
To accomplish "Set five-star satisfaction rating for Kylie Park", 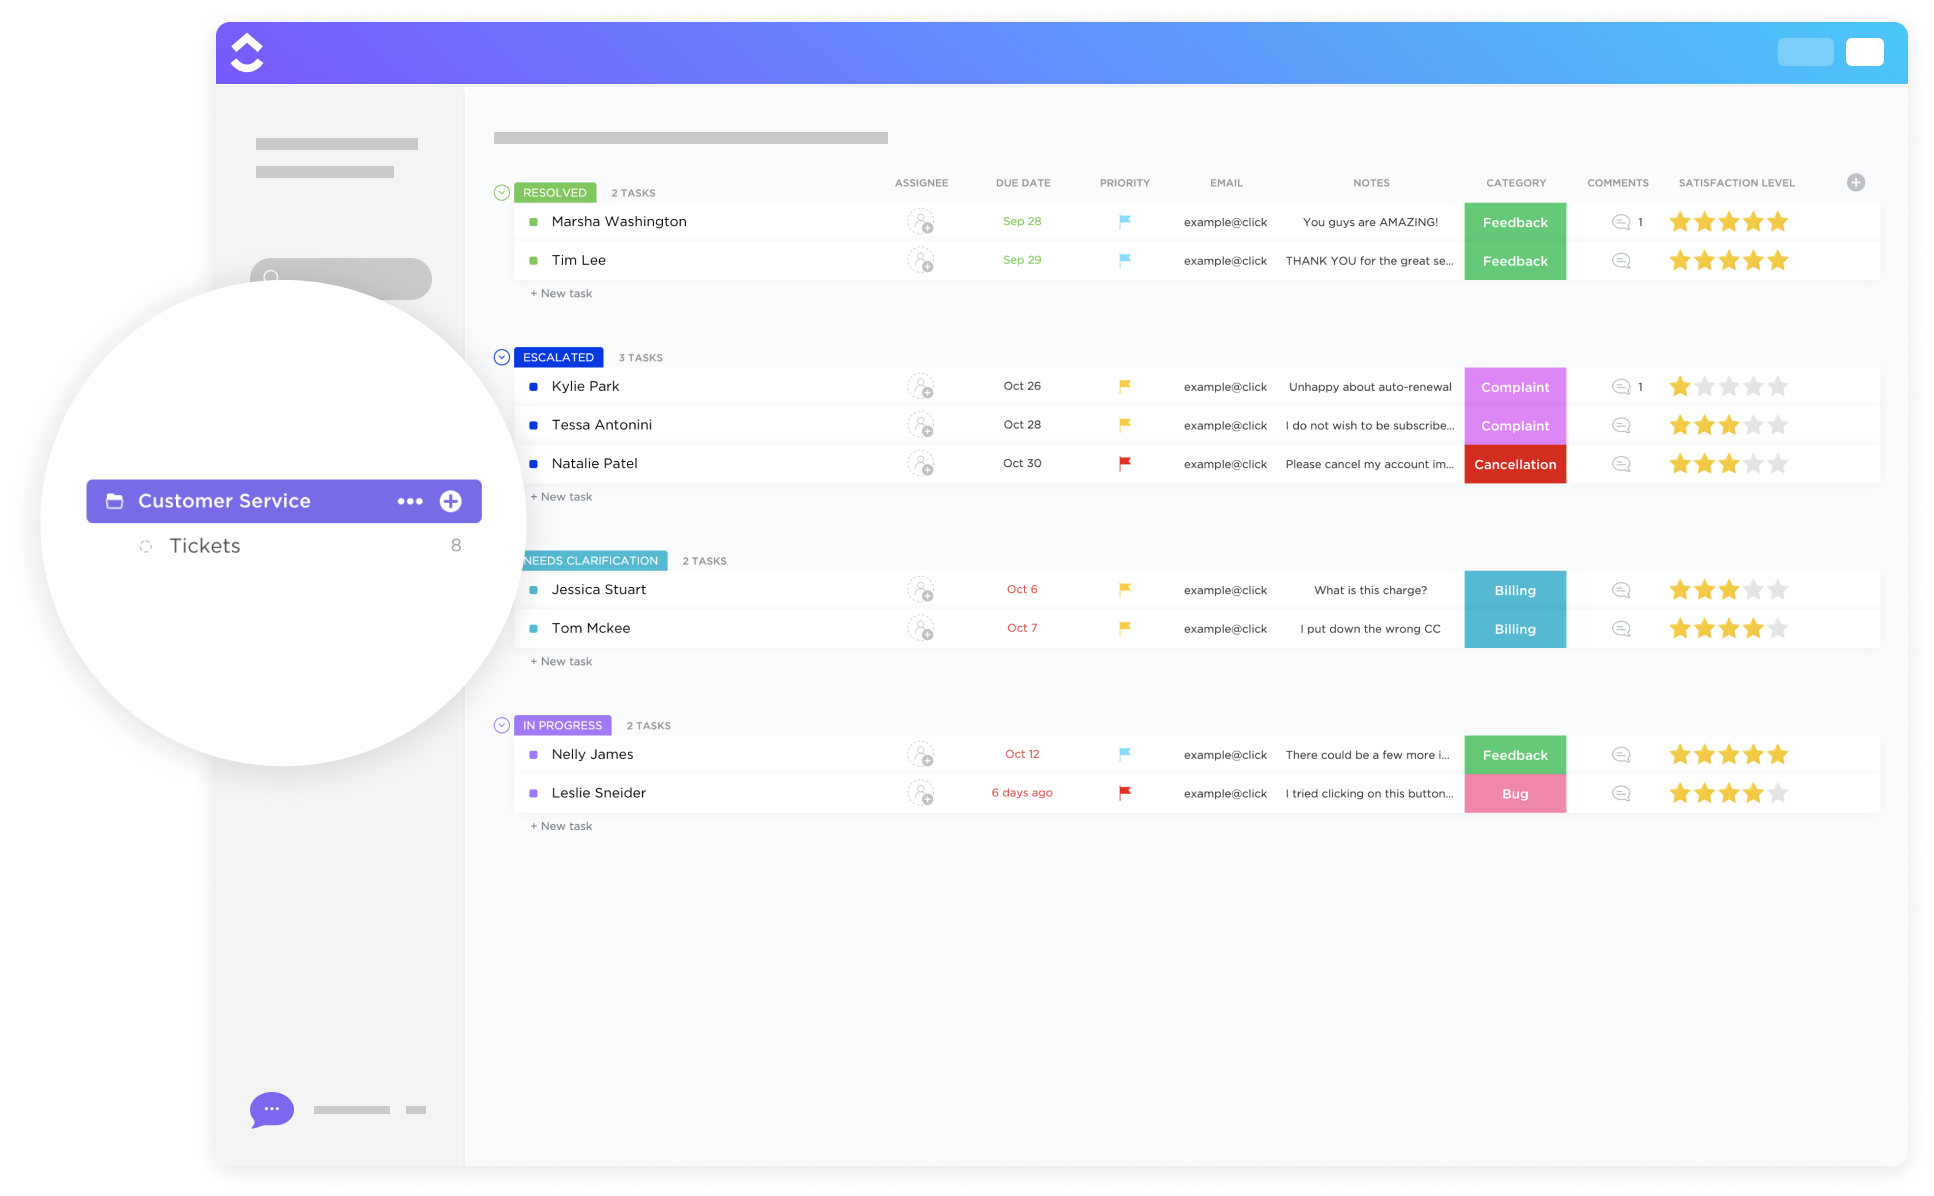I will [1778, 386].
